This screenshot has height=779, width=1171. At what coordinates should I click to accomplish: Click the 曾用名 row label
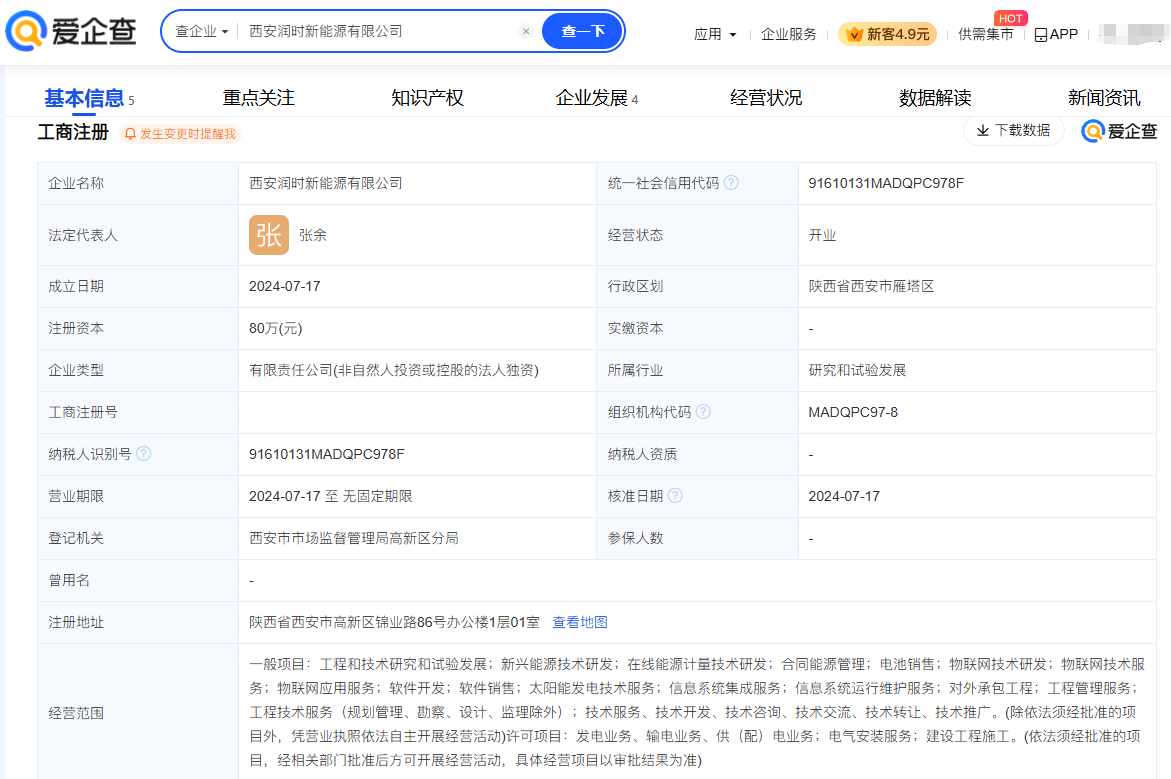69,580
